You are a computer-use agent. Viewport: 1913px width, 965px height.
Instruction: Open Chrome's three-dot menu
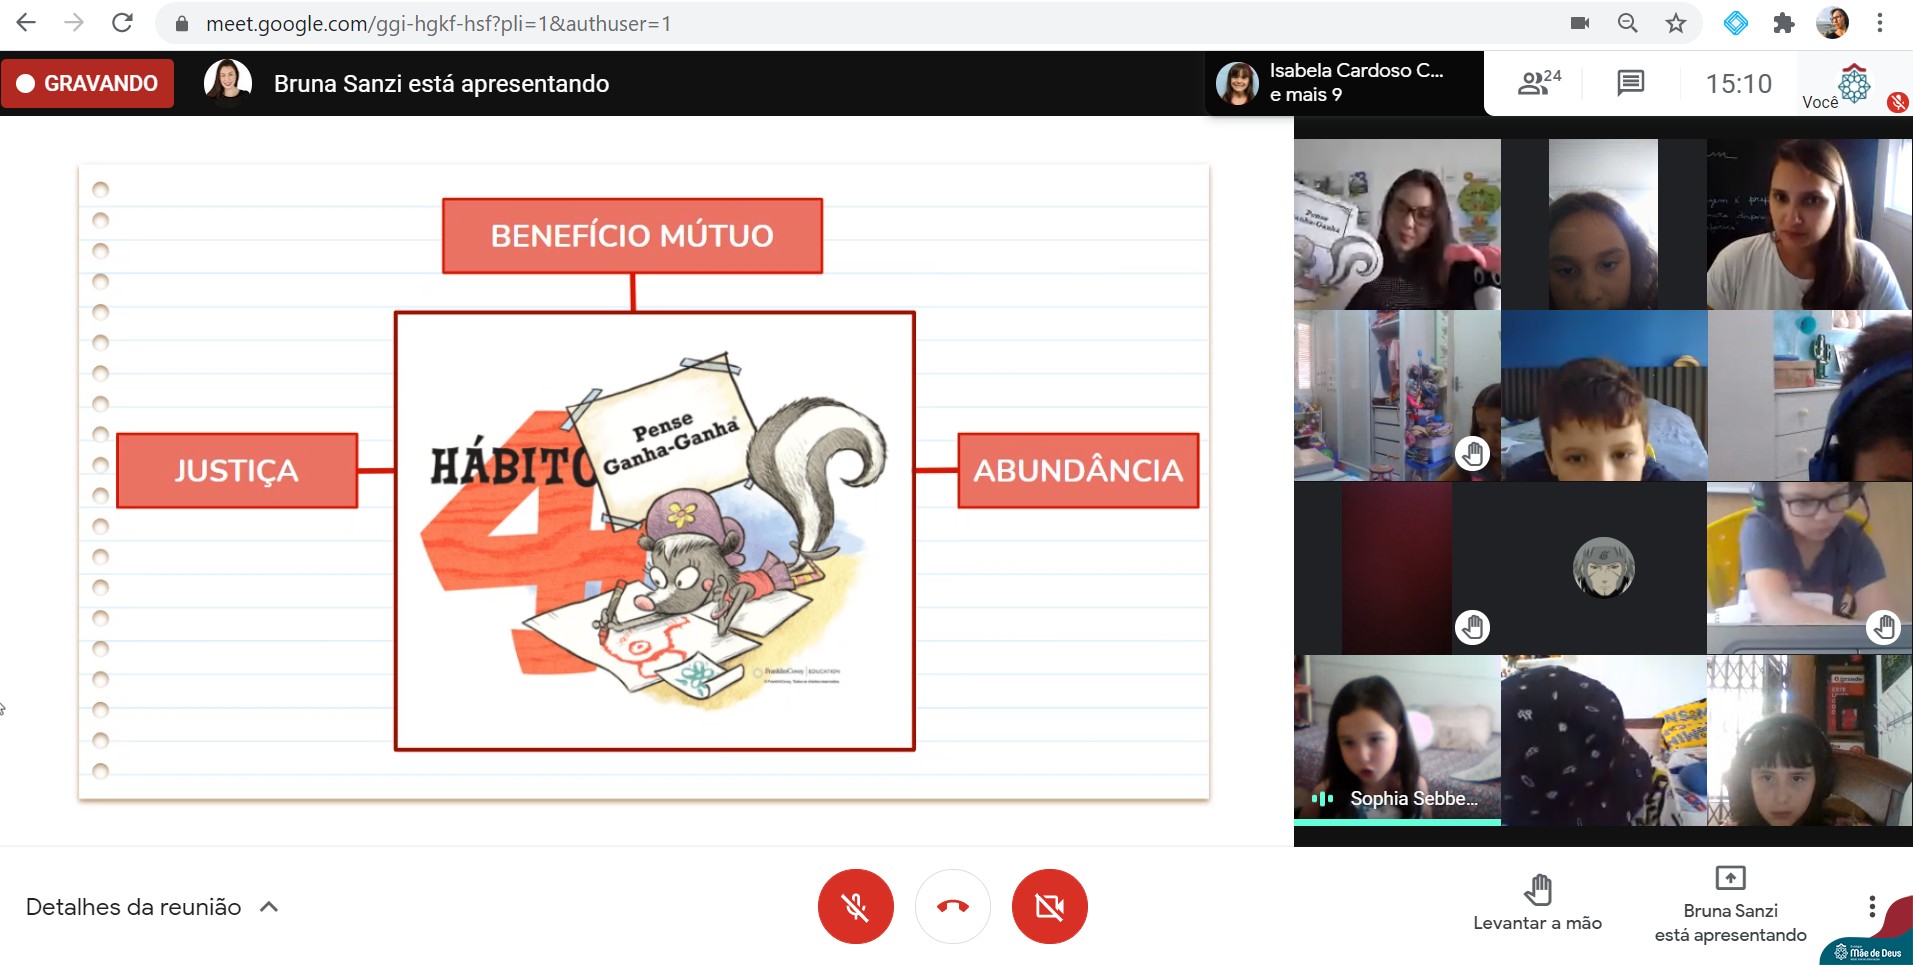[1880, 23]
